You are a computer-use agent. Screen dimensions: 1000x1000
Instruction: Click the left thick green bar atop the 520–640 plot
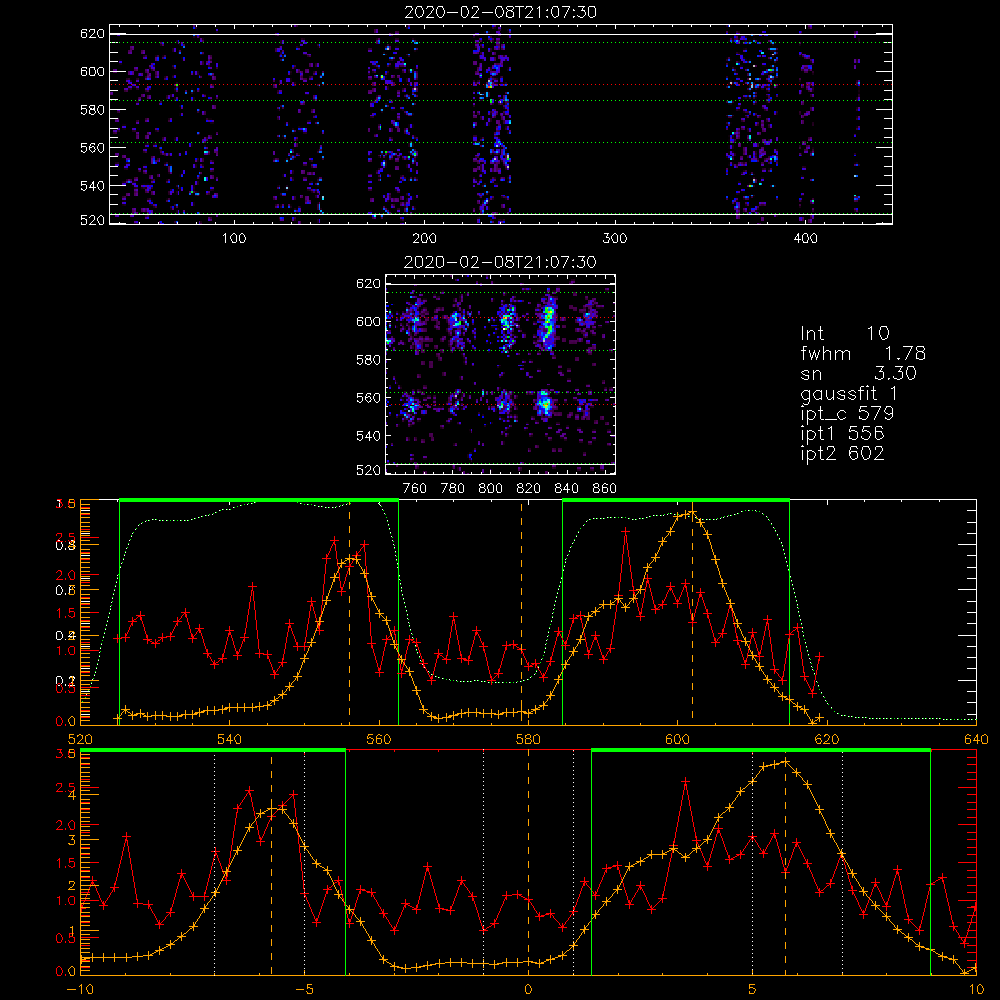point(259,501)
